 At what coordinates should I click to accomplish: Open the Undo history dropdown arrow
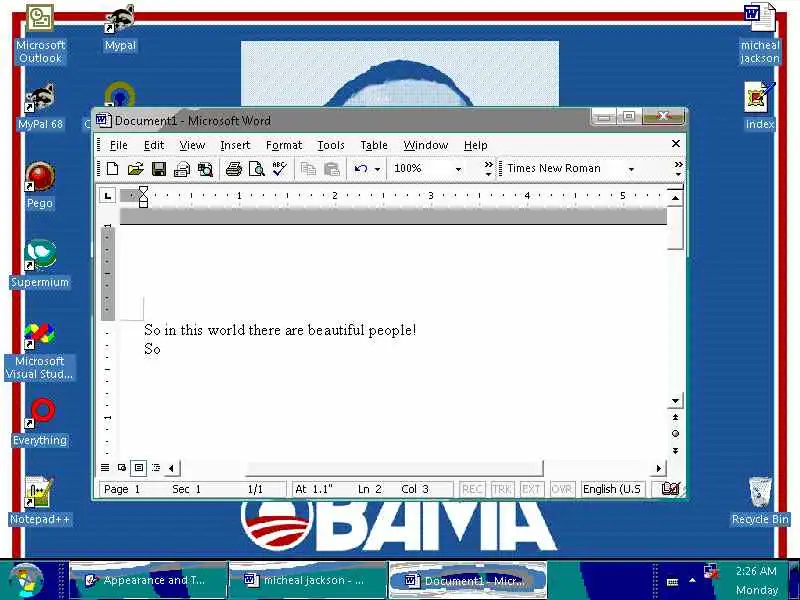pos(378,169)
